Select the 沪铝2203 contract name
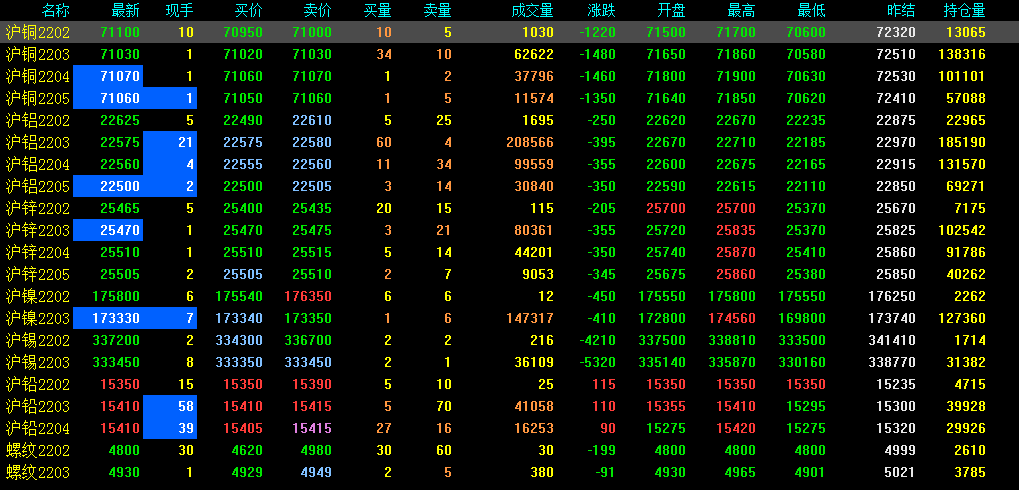 pyautogui.click(x=37, y=142)
